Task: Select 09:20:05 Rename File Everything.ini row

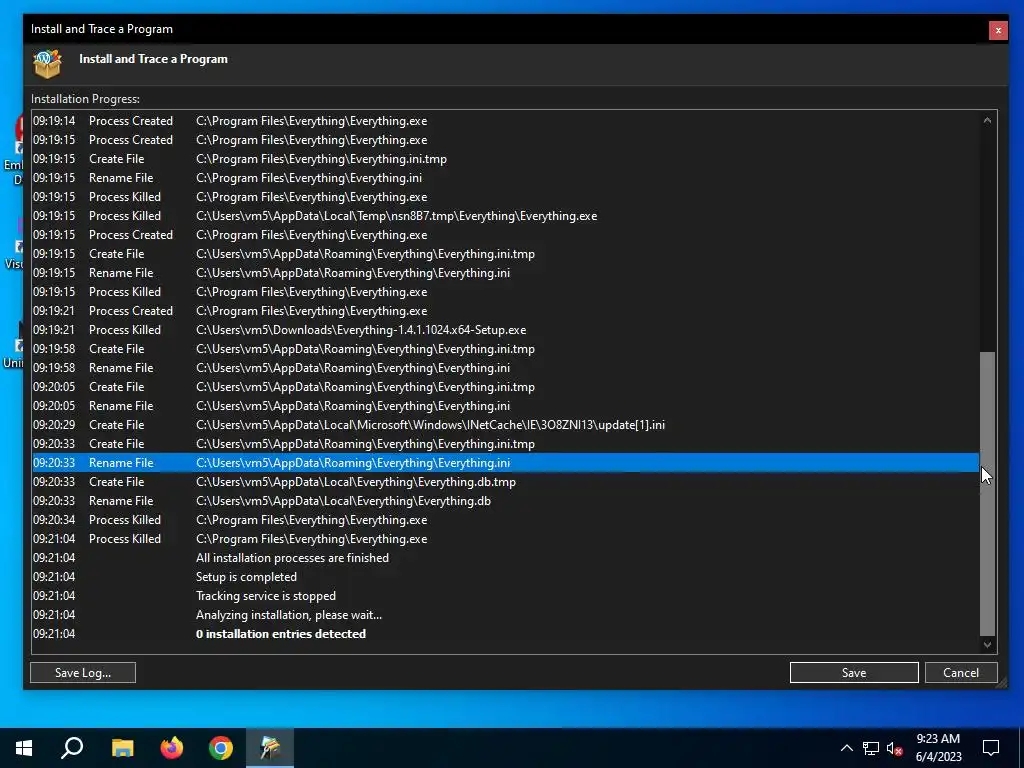Action: pos(505,406)
